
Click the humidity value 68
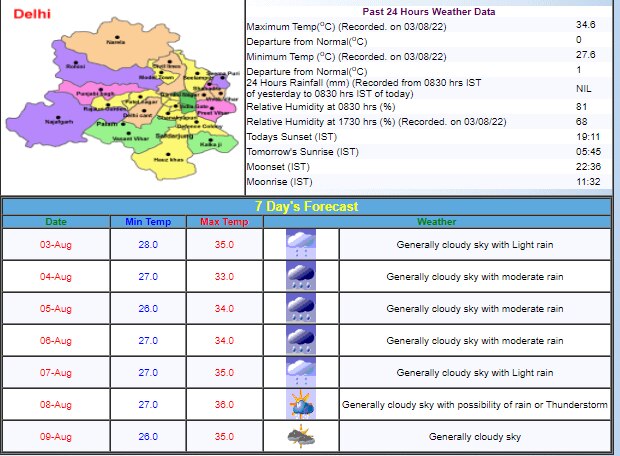(x=582, y=121)
